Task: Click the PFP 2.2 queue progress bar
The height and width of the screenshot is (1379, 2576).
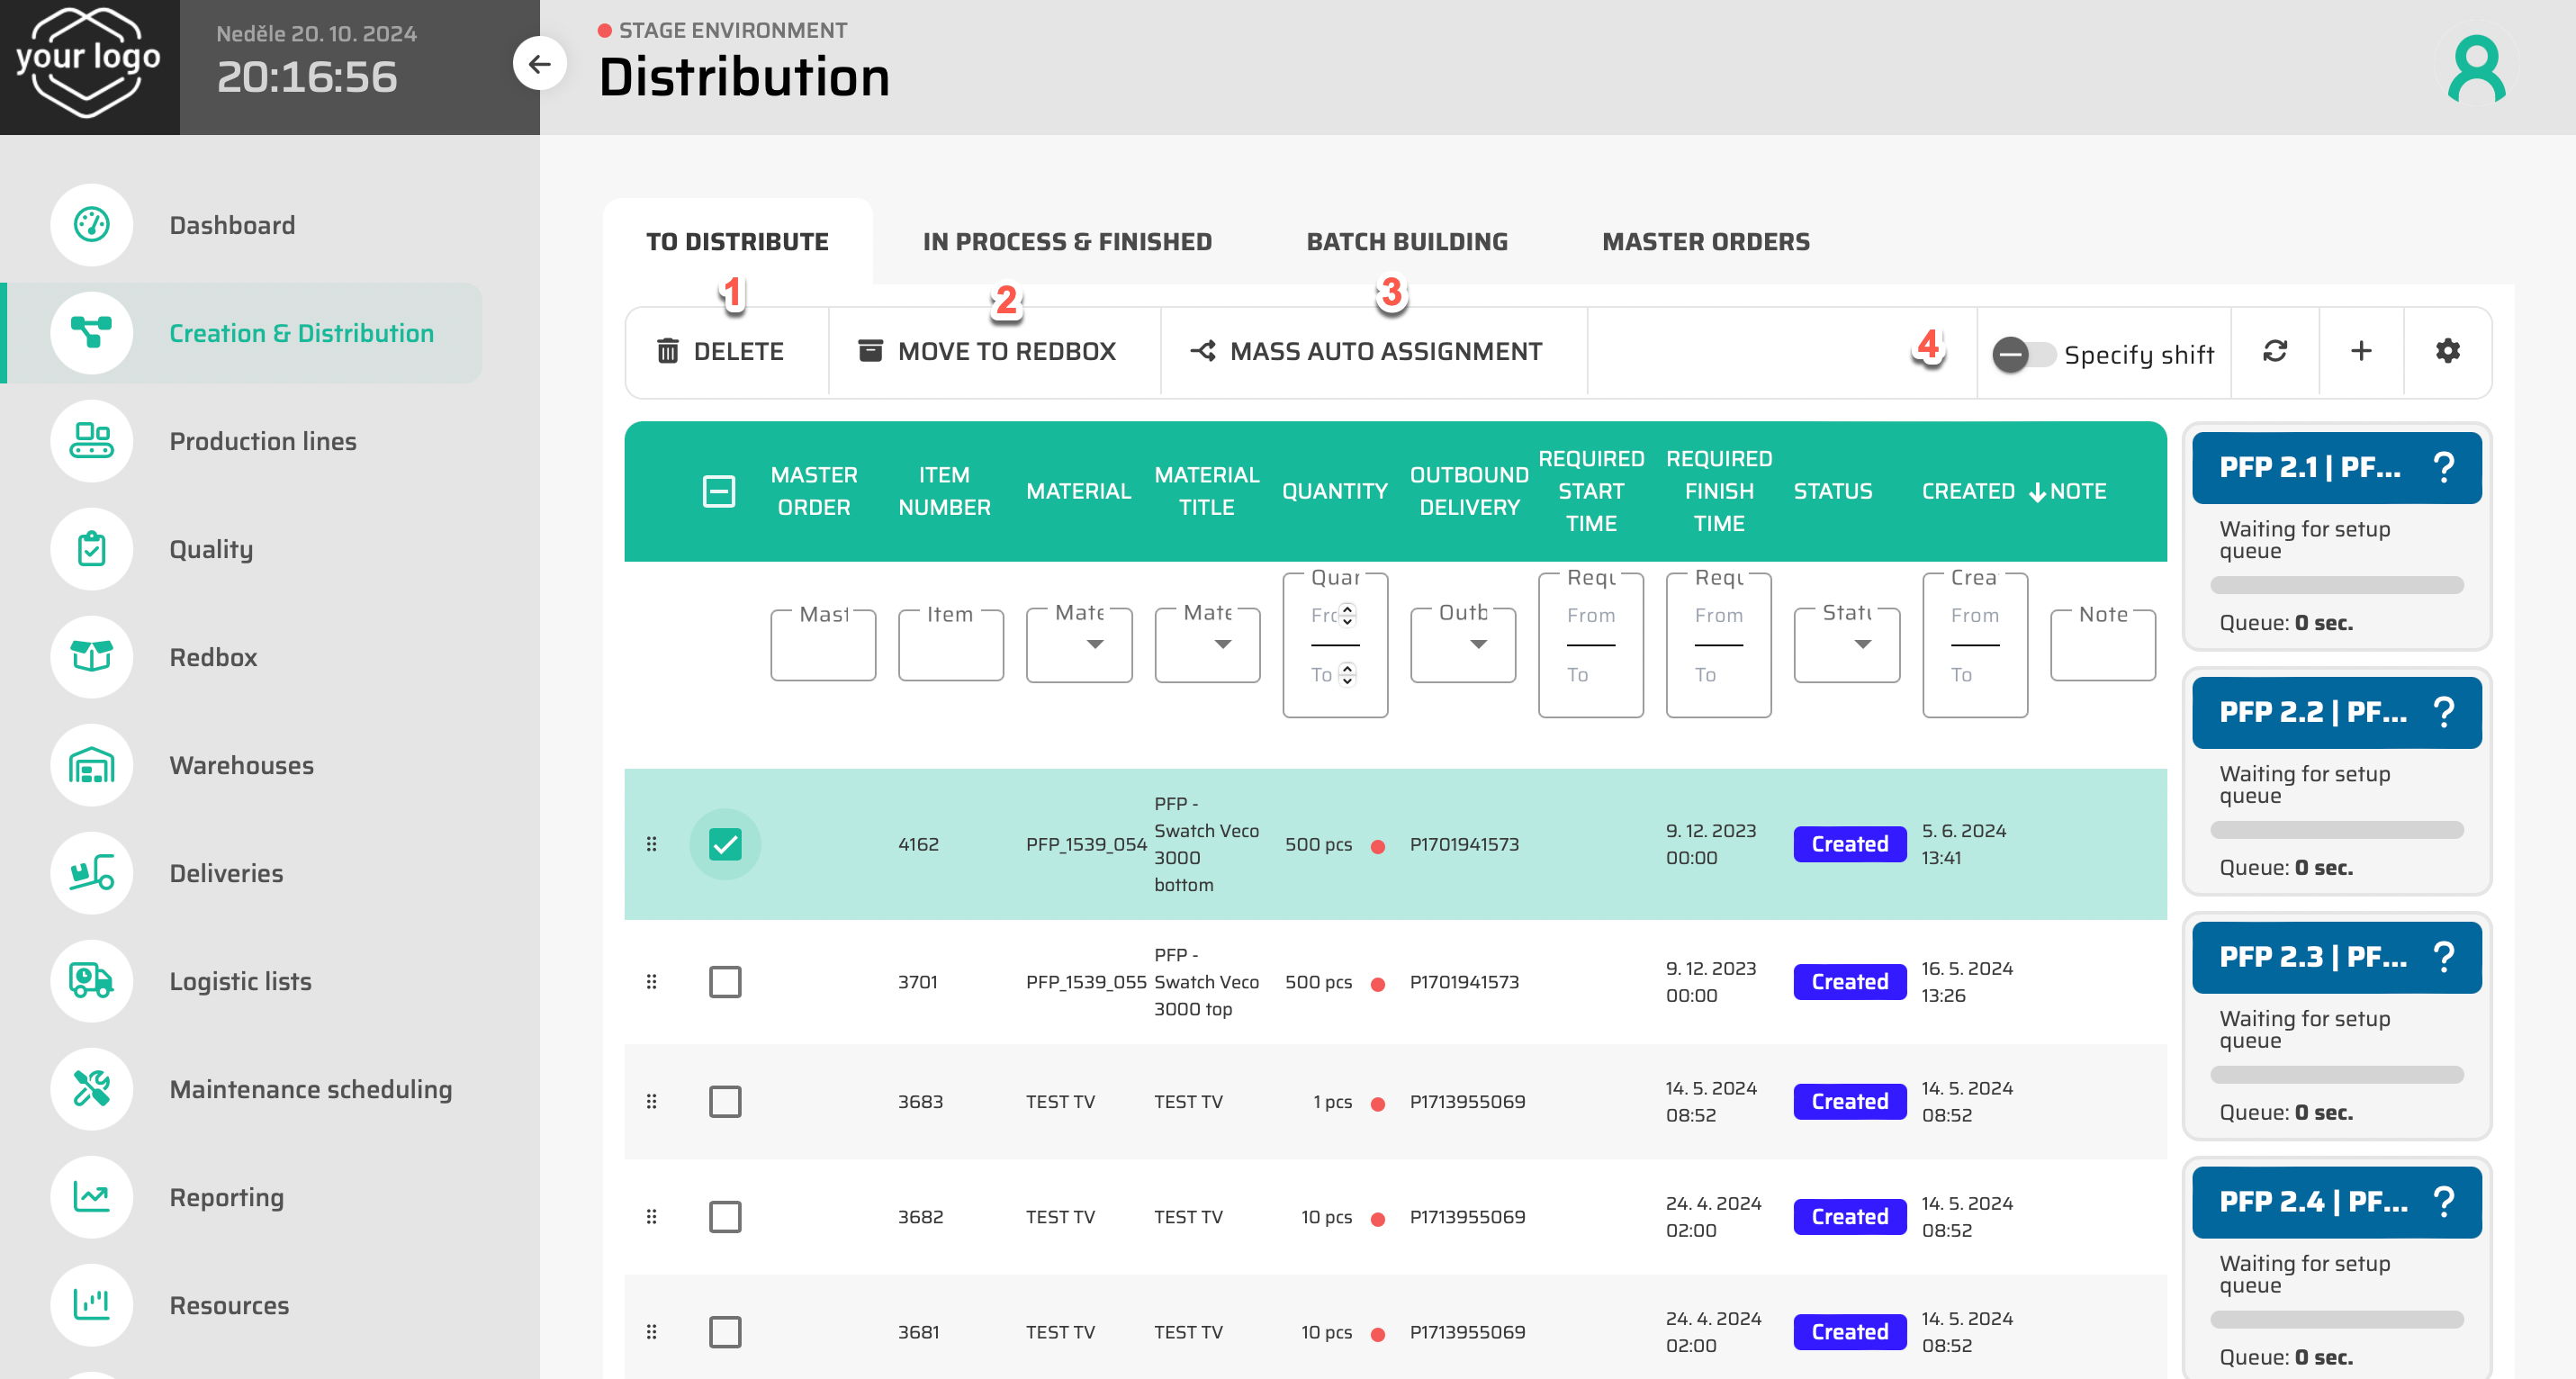Action: pyautogui.click(x=2336, y=830)
